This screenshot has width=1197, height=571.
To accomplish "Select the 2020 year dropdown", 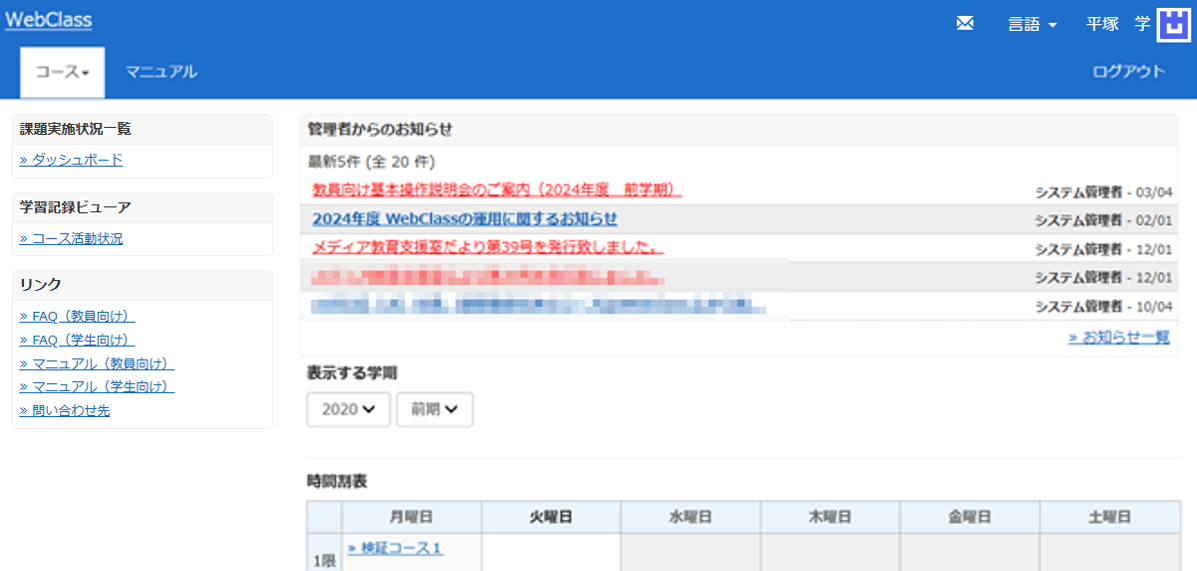I will coord(348,409).
